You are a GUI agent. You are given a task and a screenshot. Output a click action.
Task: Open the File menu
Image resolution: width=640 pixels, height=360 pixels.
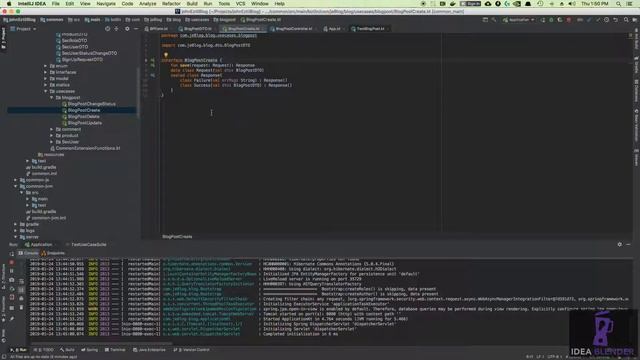tap(56, 4)
